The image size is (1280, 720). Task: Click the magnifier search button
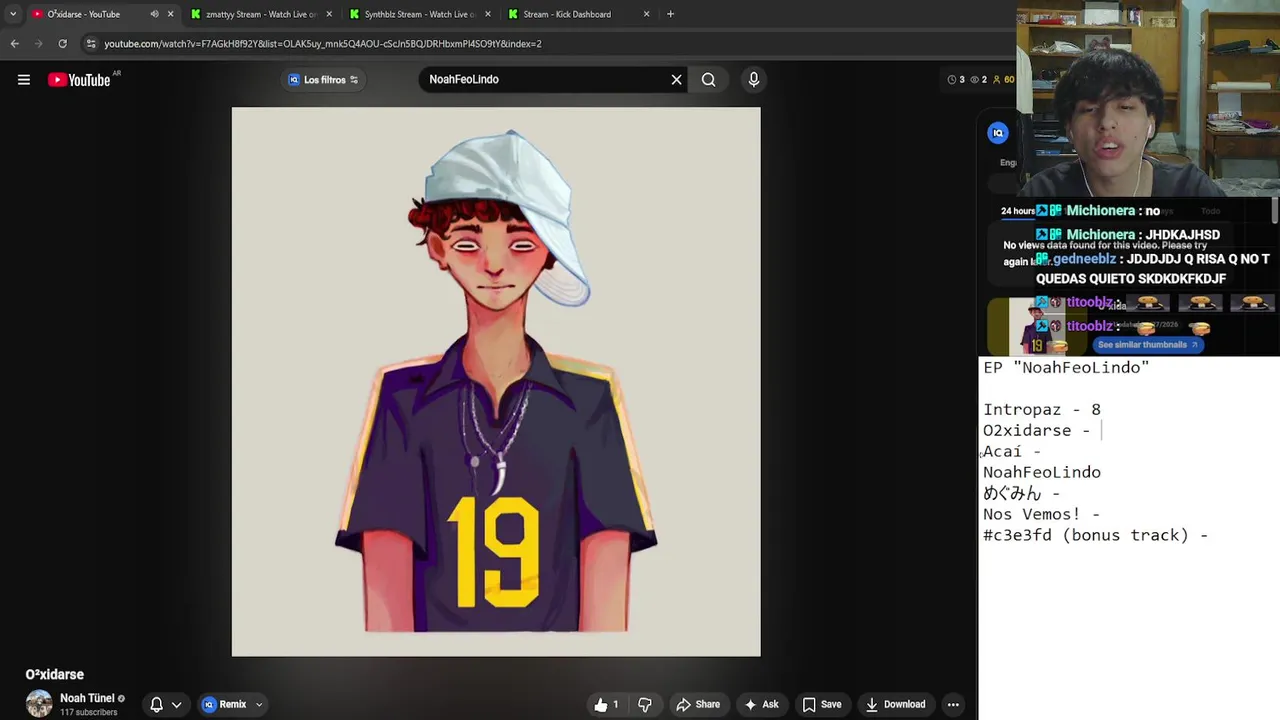[708, 80]
